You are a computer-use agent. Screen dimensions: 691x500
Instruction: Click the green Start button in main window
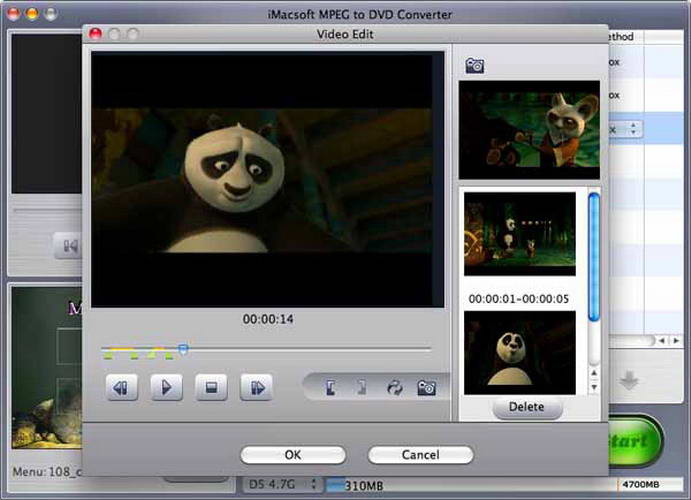635,441
